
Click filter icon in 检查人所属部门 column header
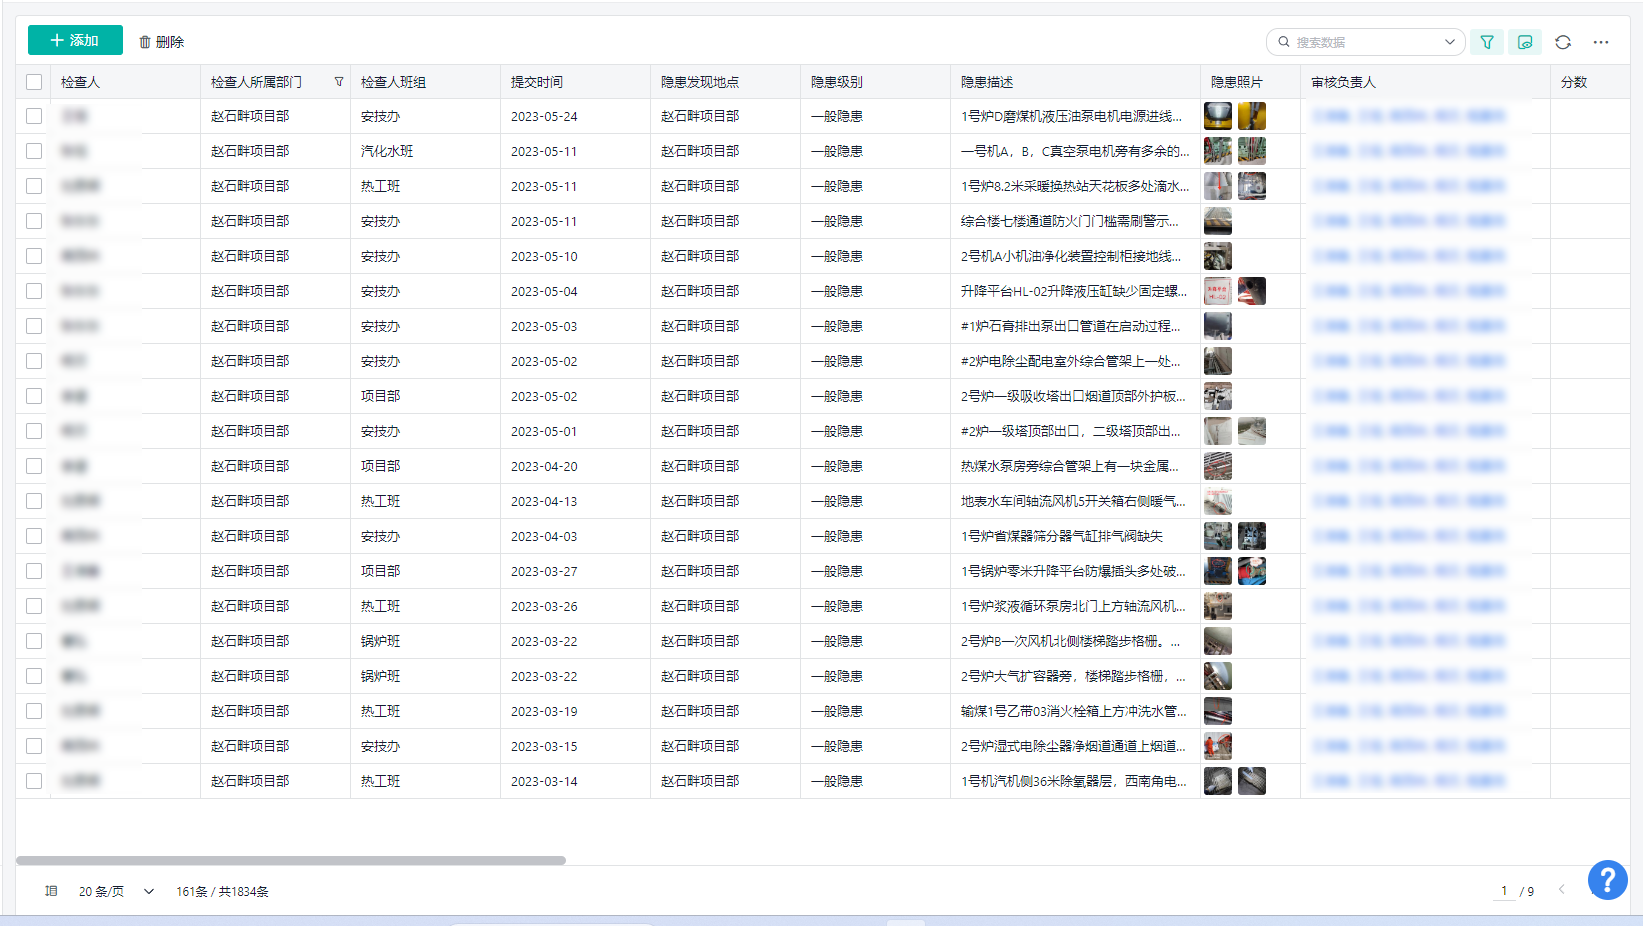point(339,82)
